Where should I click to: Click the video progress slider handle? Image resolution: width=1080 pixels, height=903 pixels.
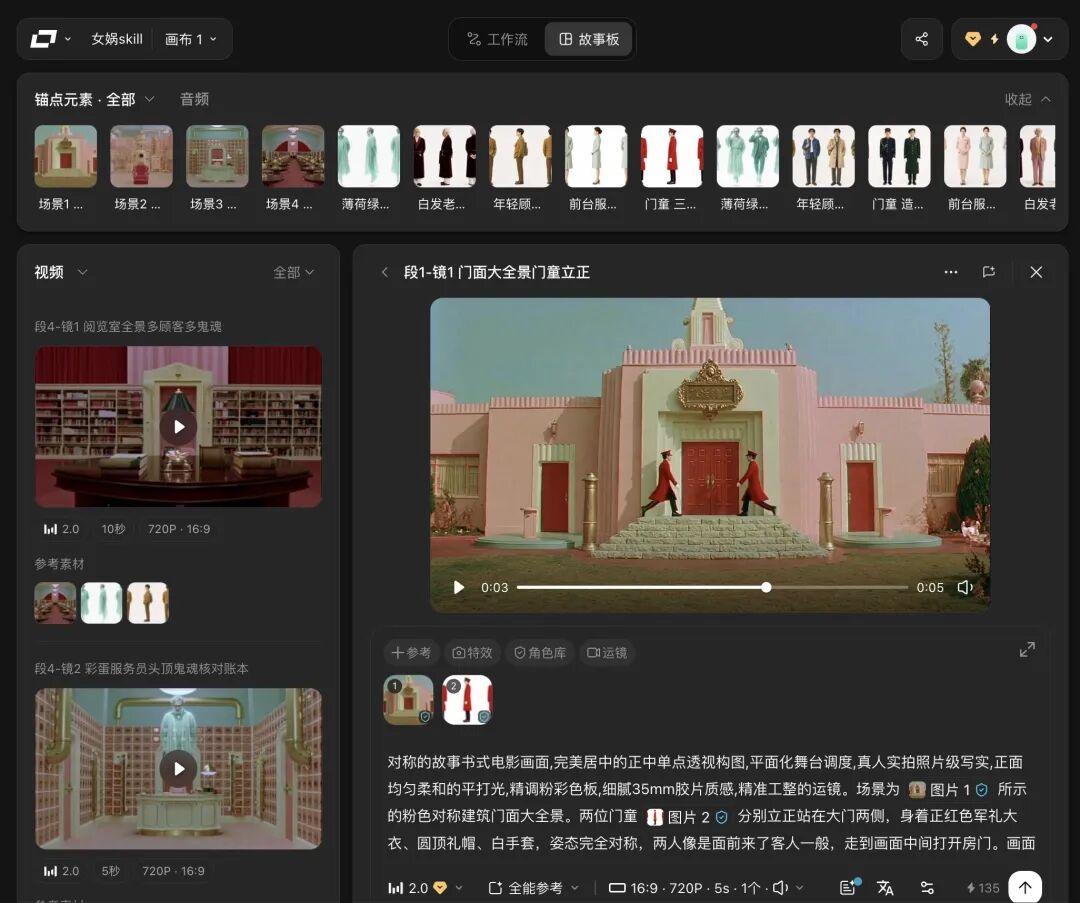pos(766,588)
